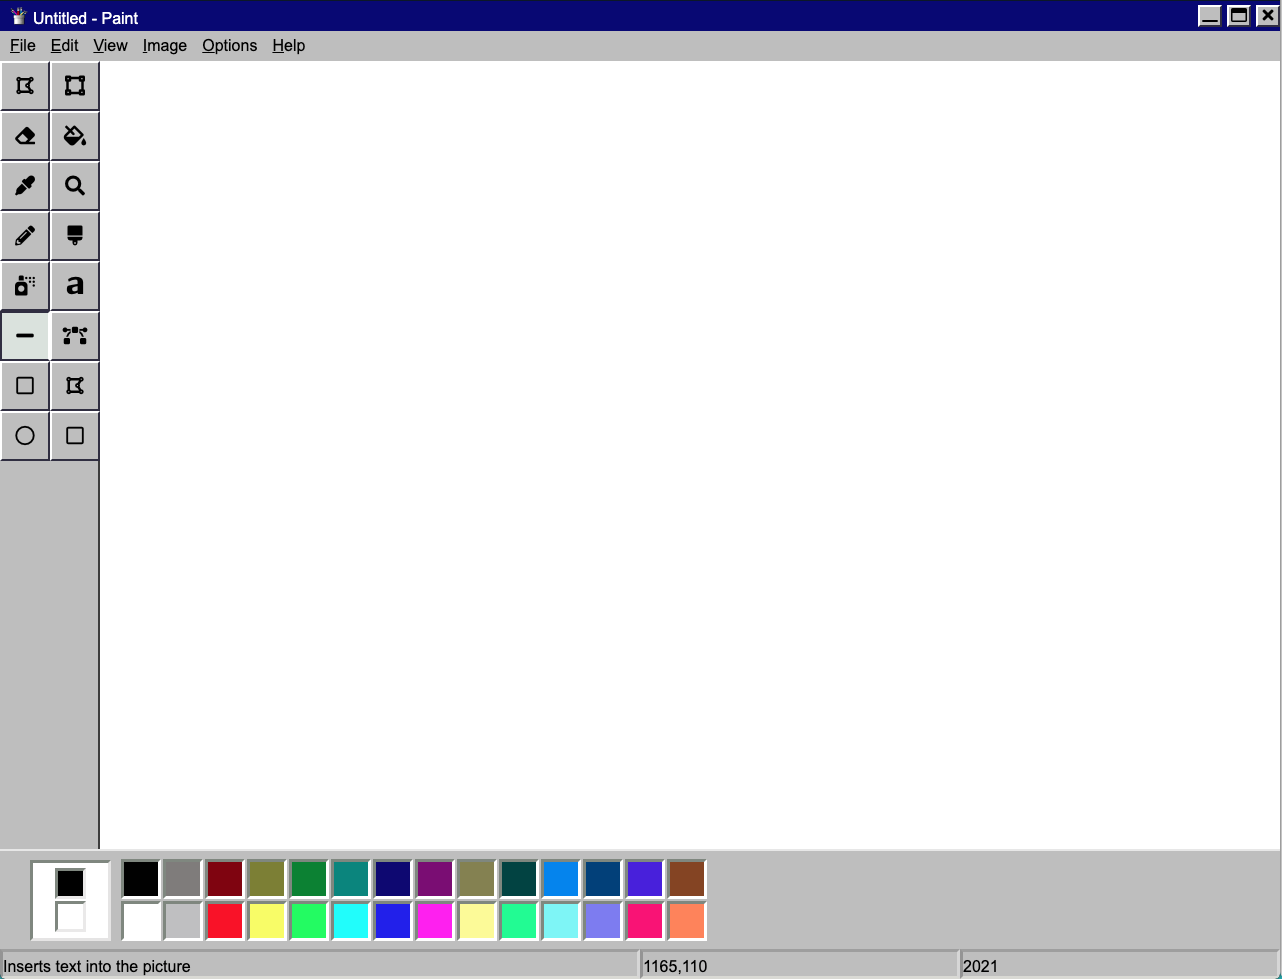Viewport: 1282px width, 979px height.
Task: Click the white background color indicator box
Action: (x=70, y=917)
